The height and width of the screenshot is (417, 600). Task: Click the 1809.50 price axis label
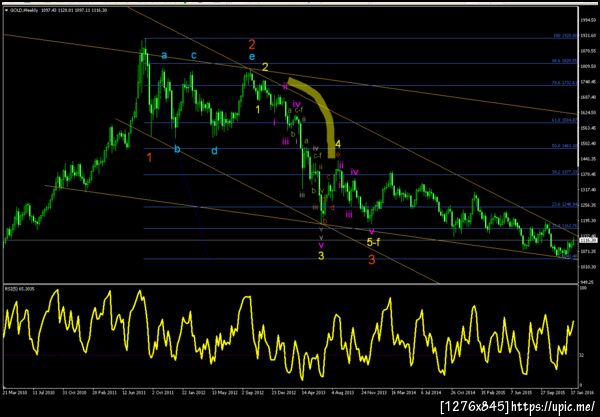pyautogui.click(x=587, y=66)
